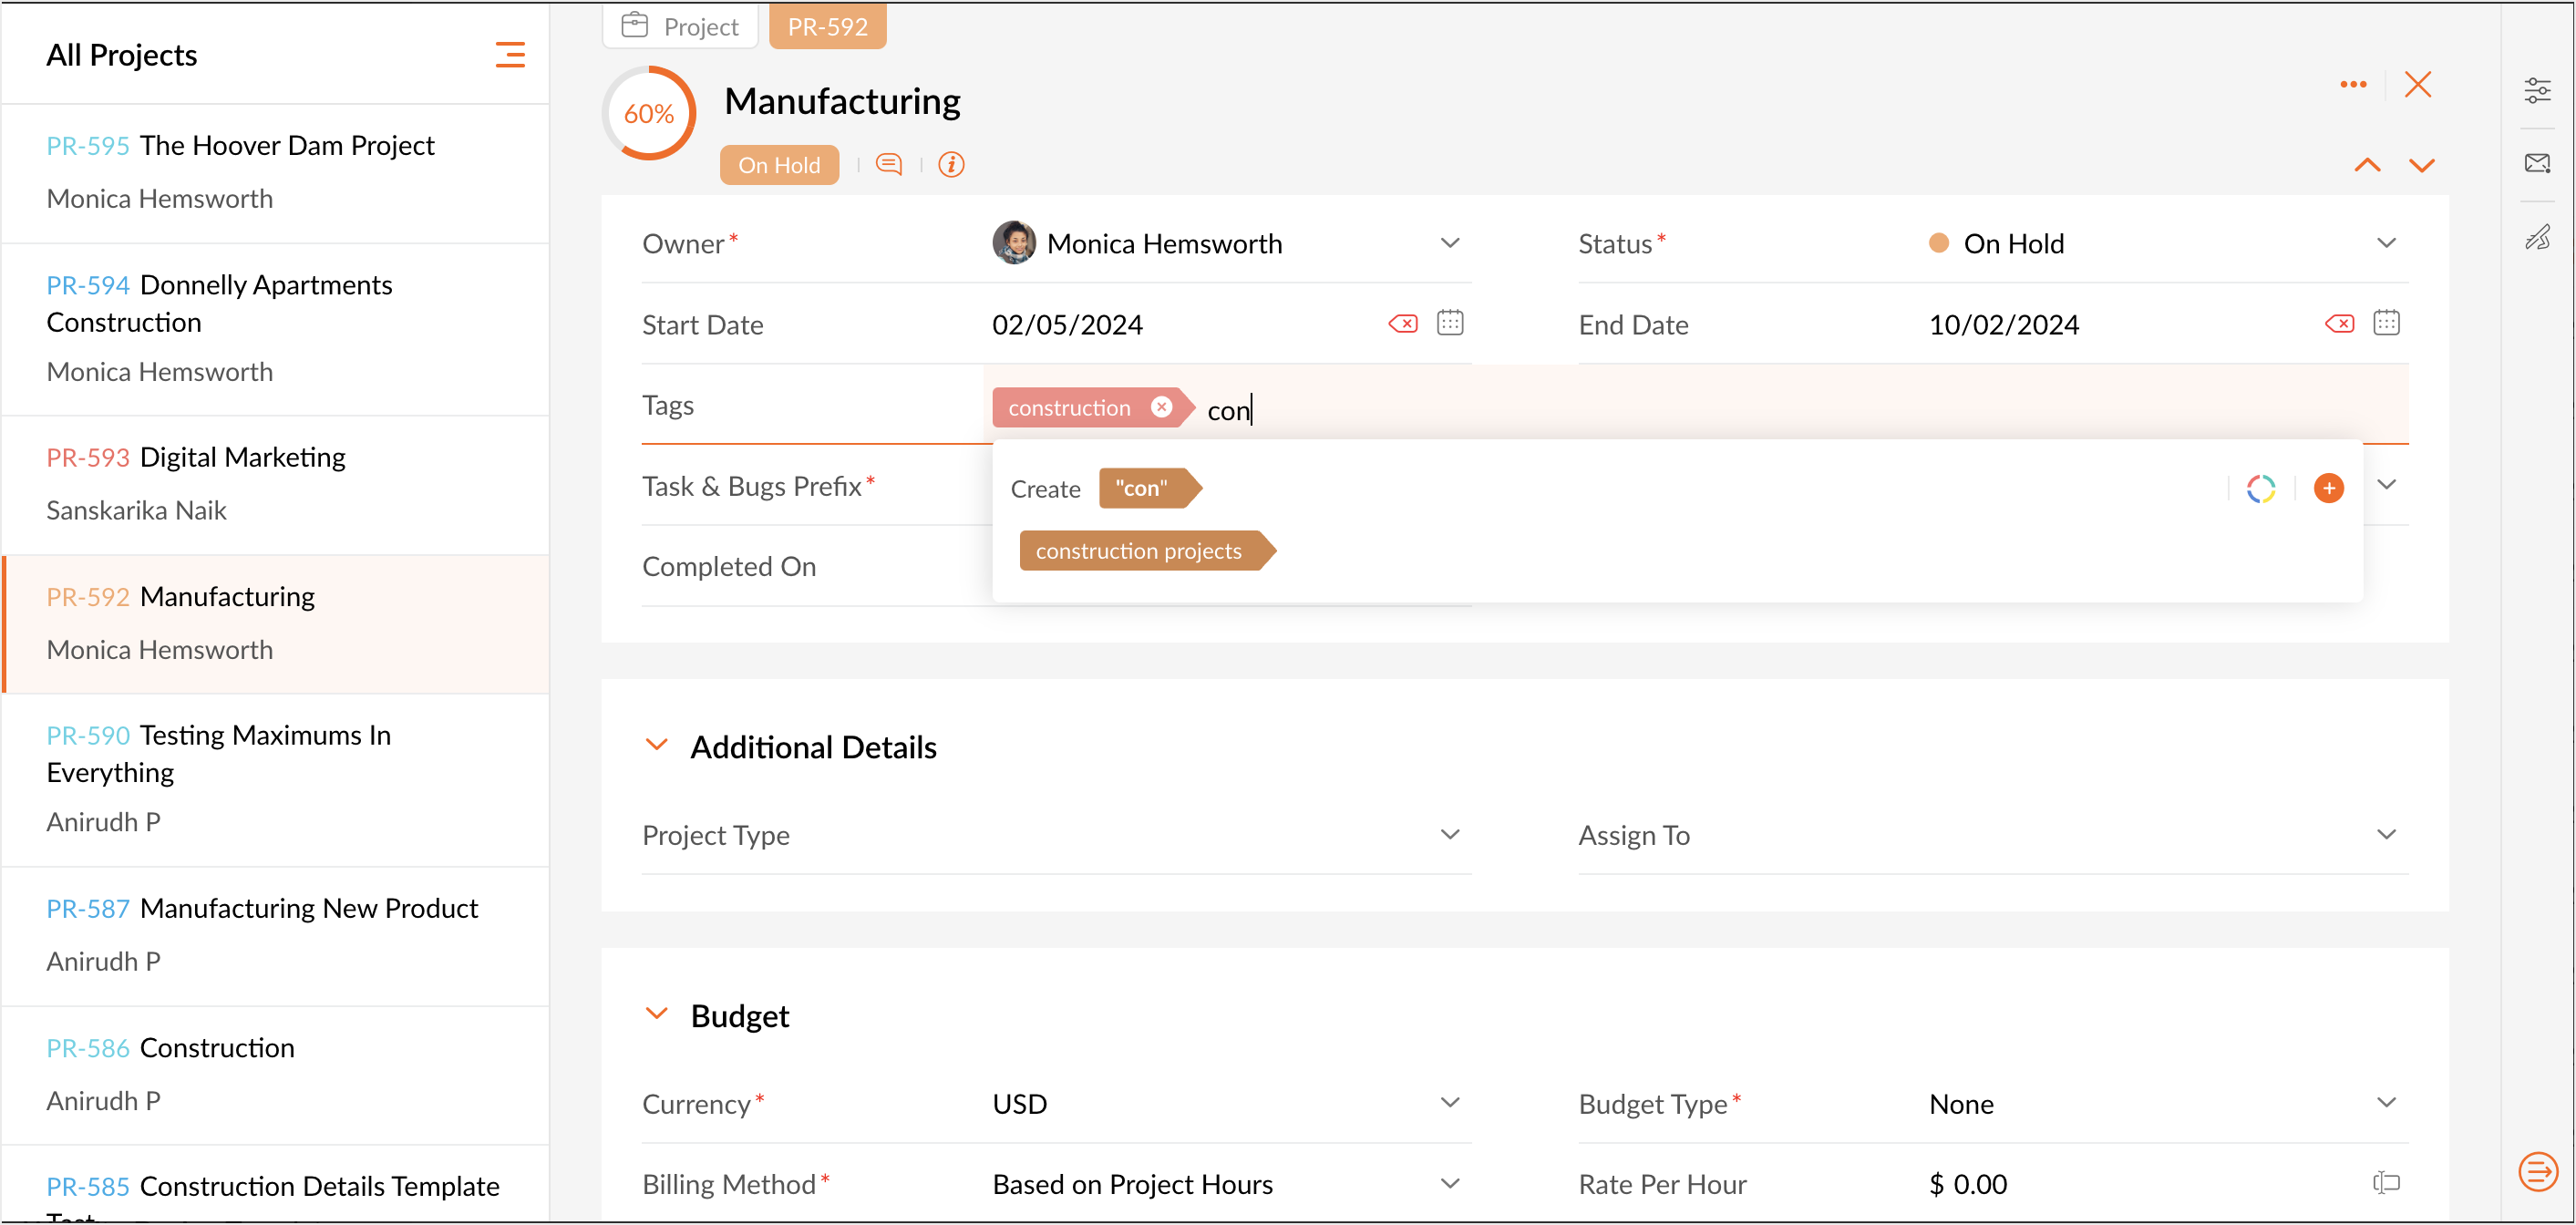Open the filter settings sliders icon
The width and height of the screenshot is (2576, 1225).
(x=2536, y=90)
